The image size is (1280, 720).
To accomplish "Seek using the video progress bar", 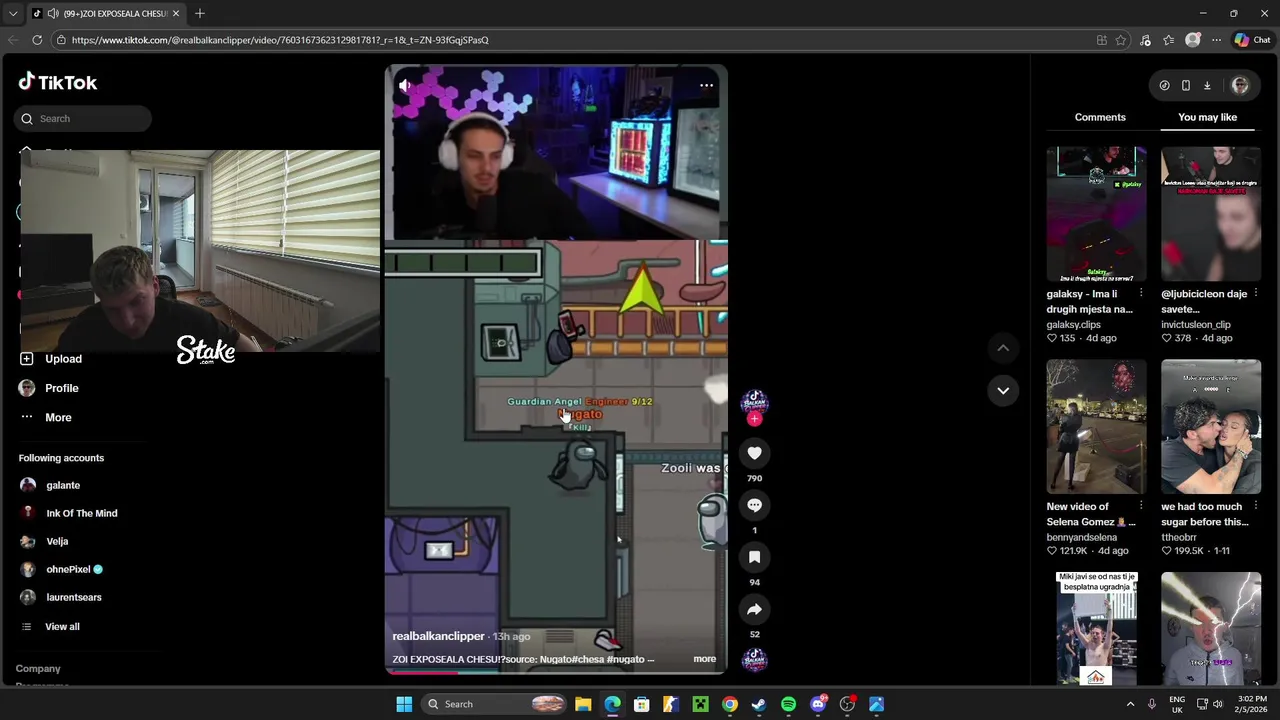I will (556, 673).
